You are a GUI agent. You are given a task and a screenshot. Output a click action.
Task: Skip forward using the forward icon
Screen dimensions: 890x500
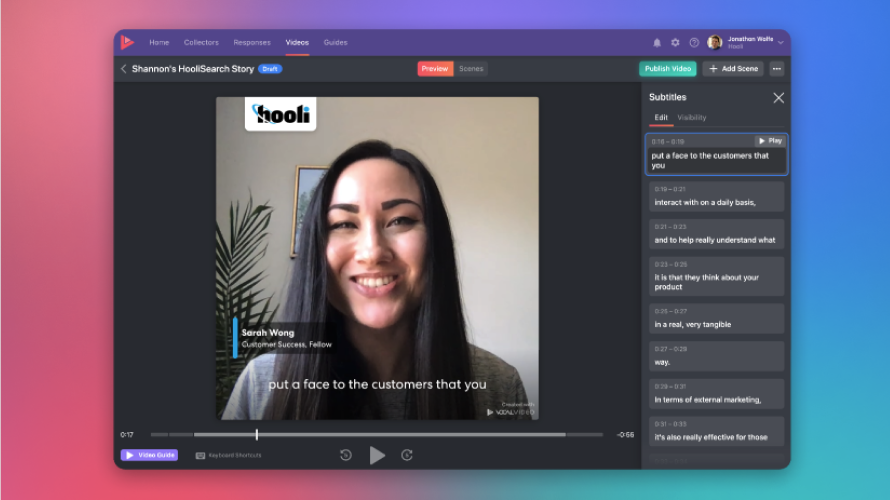[407, 455]
